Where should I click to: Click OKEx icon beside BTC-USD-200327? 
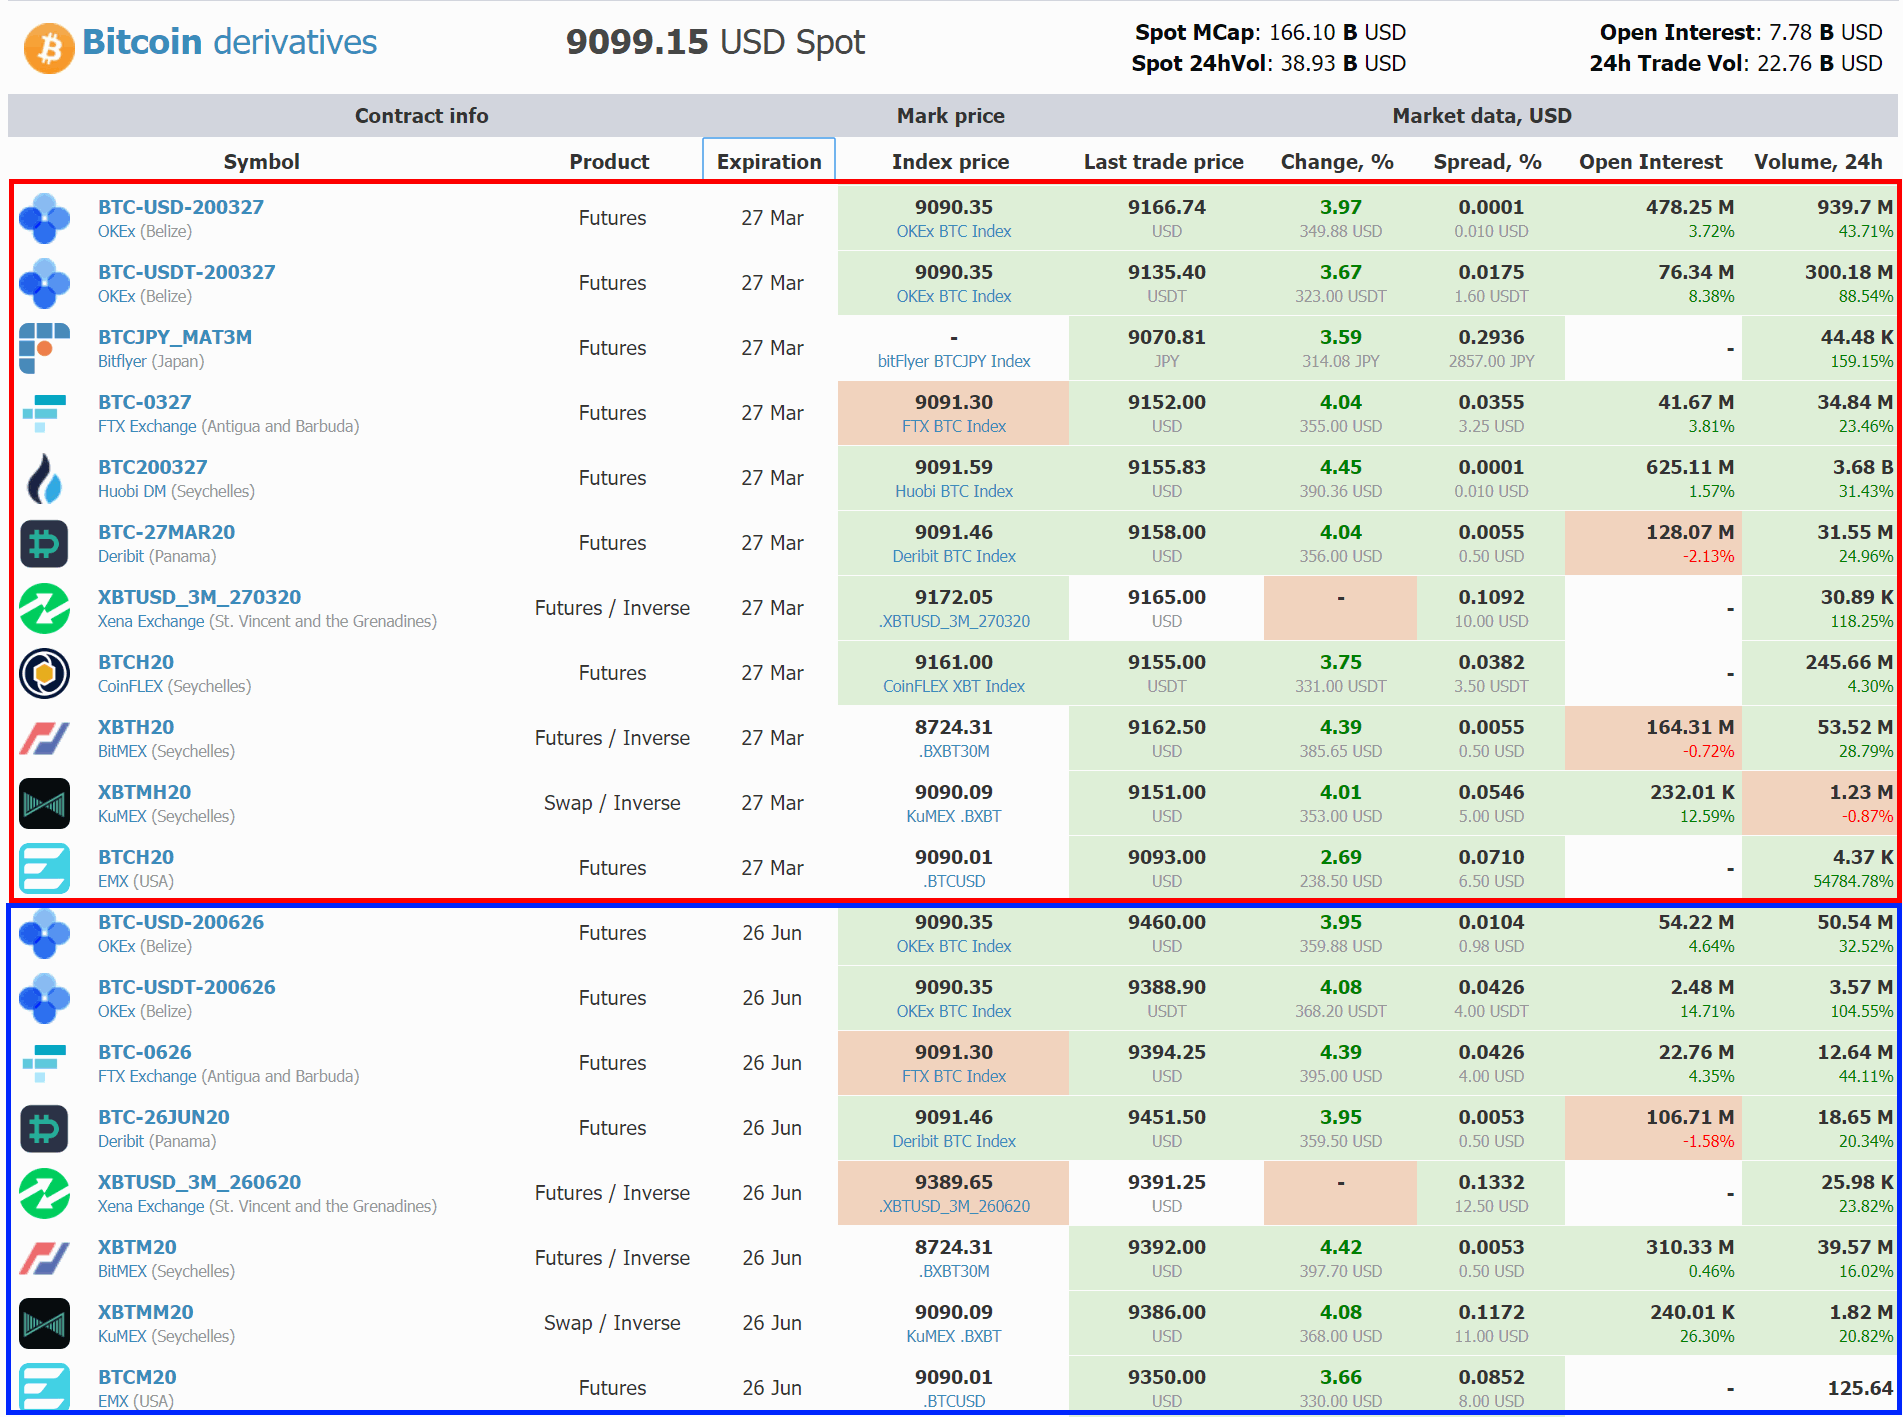click(x=44, y=218)
